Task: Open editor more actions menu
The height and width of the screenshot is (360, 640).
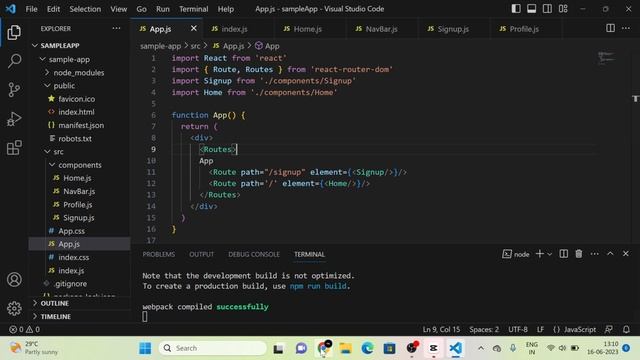Action: pos(626,28)
